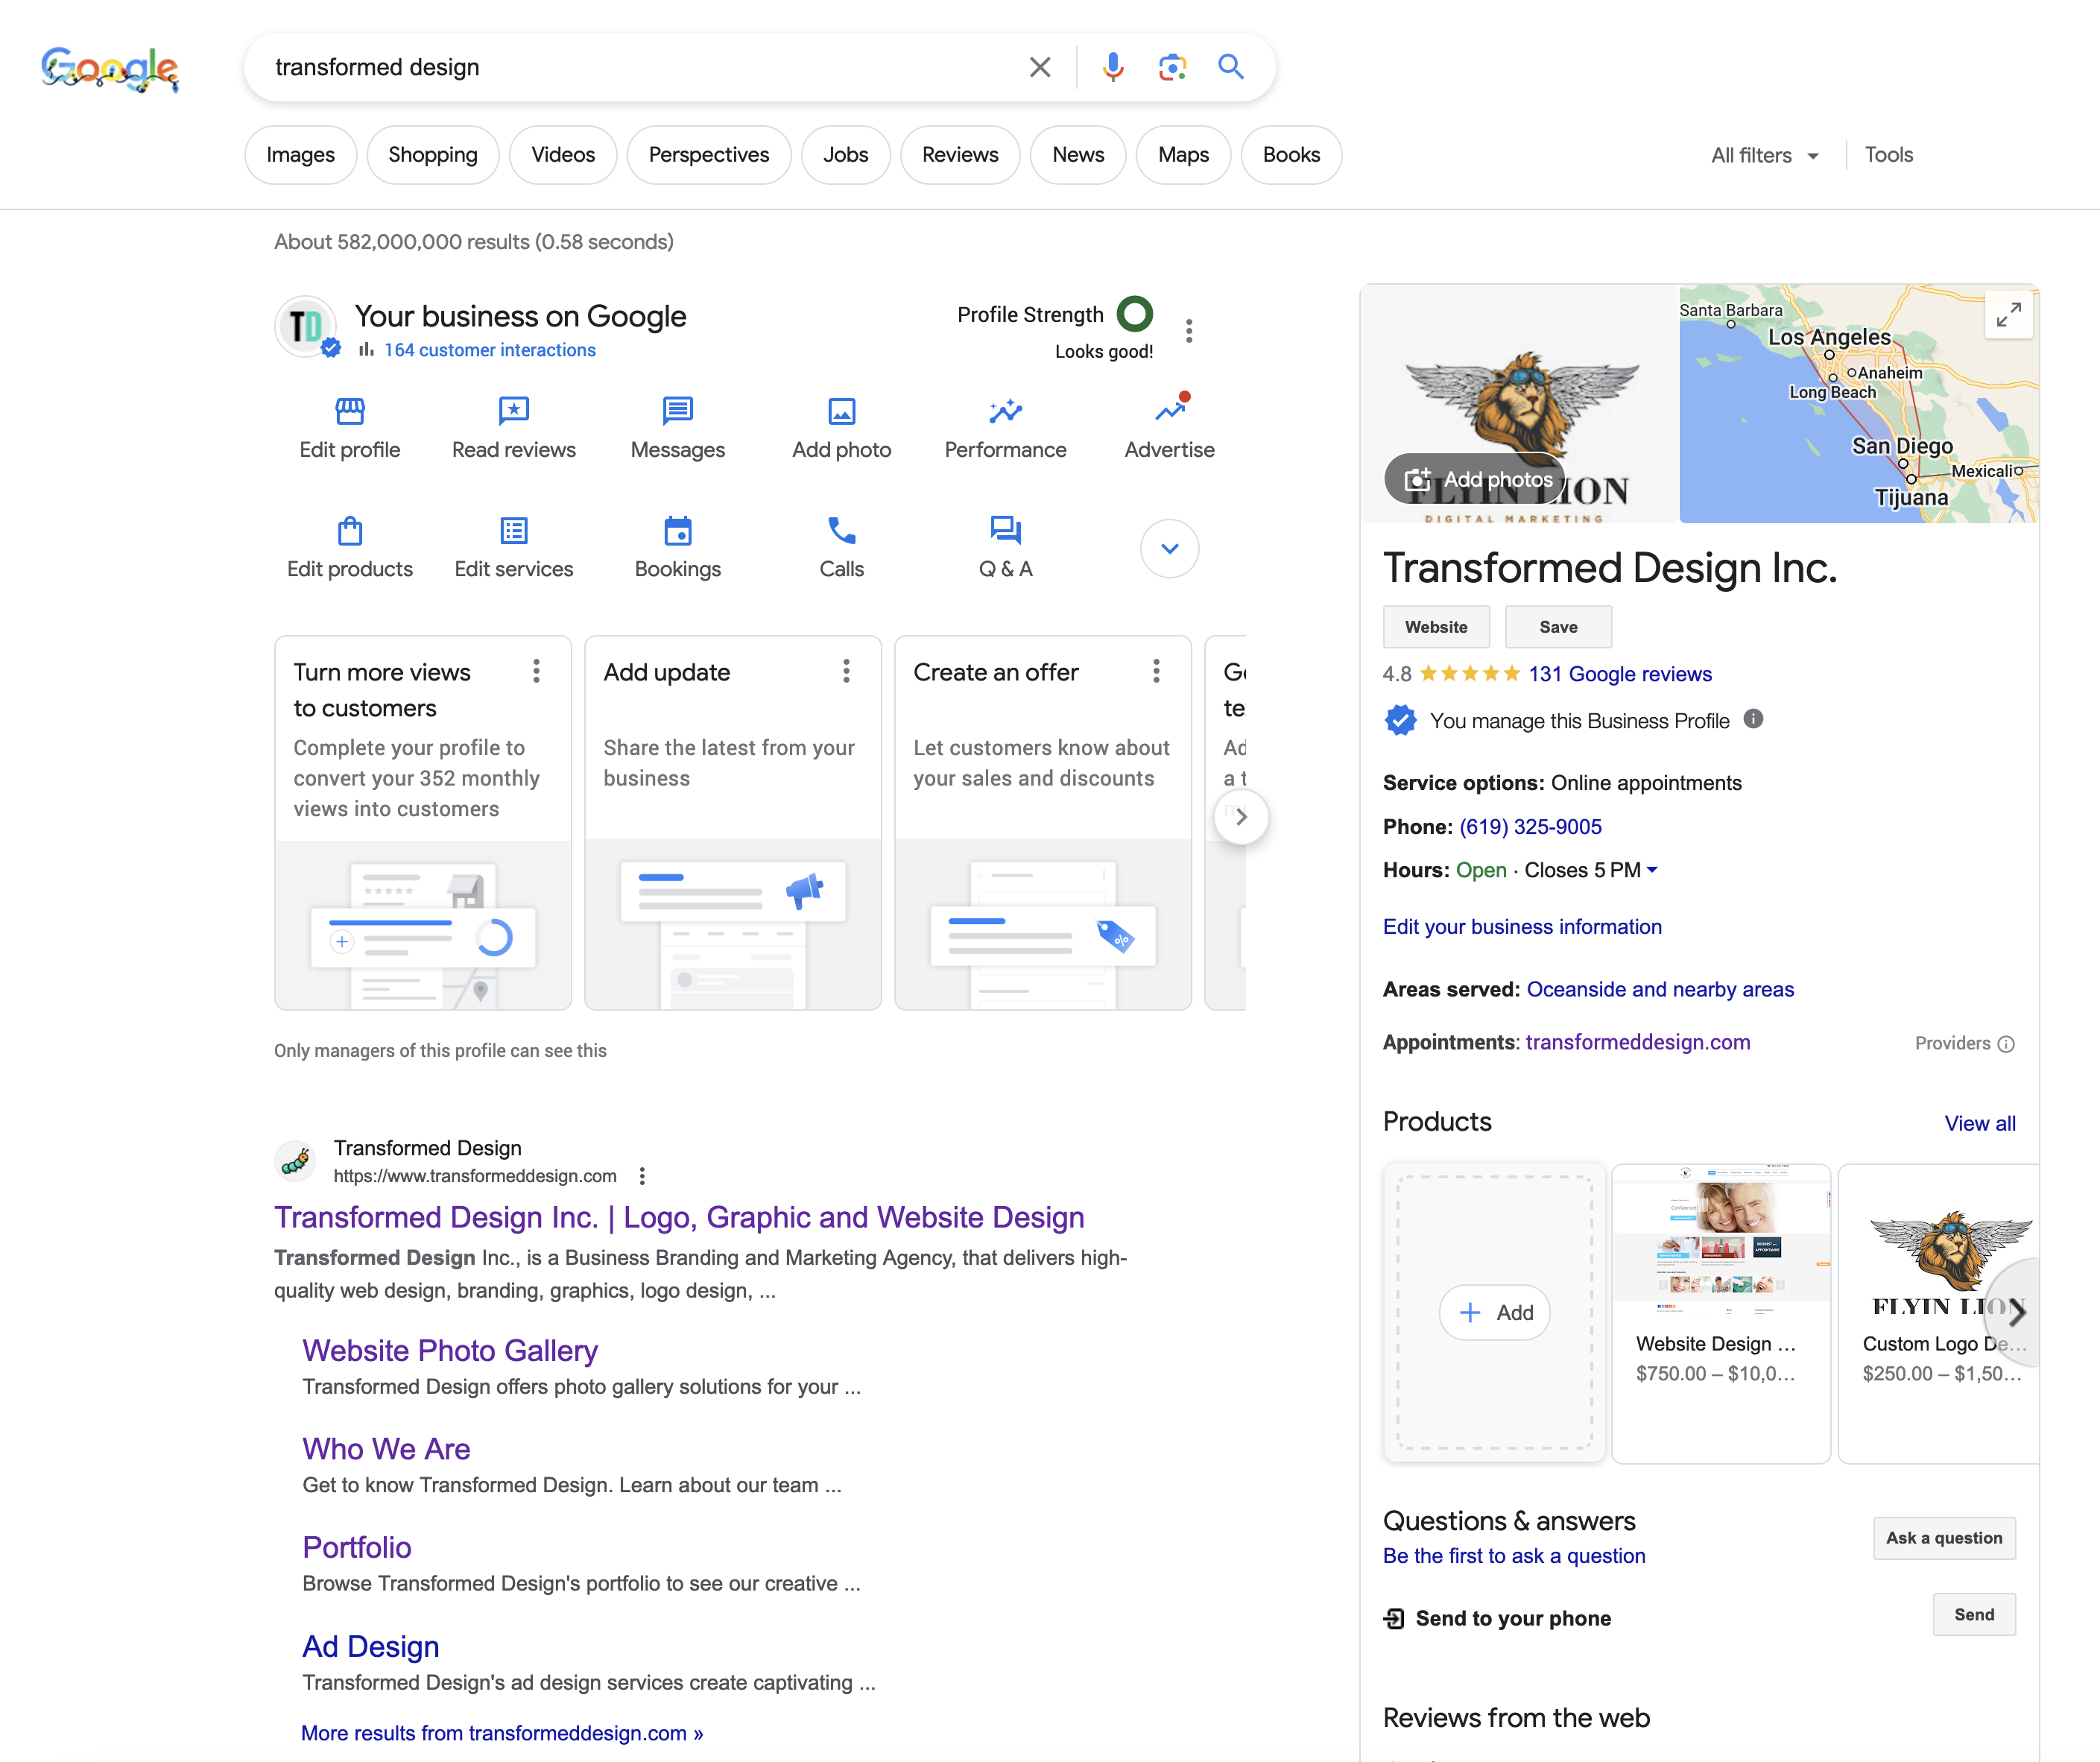
Task: Open 131 Google reviews link
Action: pos(1620,674)
